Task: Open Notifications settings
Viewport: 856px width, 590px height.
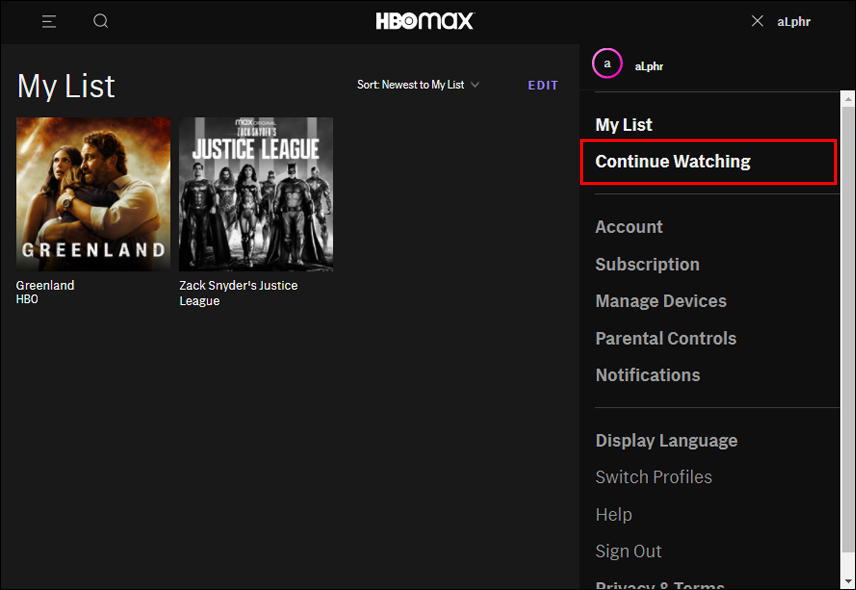Action: coord(647,375)
